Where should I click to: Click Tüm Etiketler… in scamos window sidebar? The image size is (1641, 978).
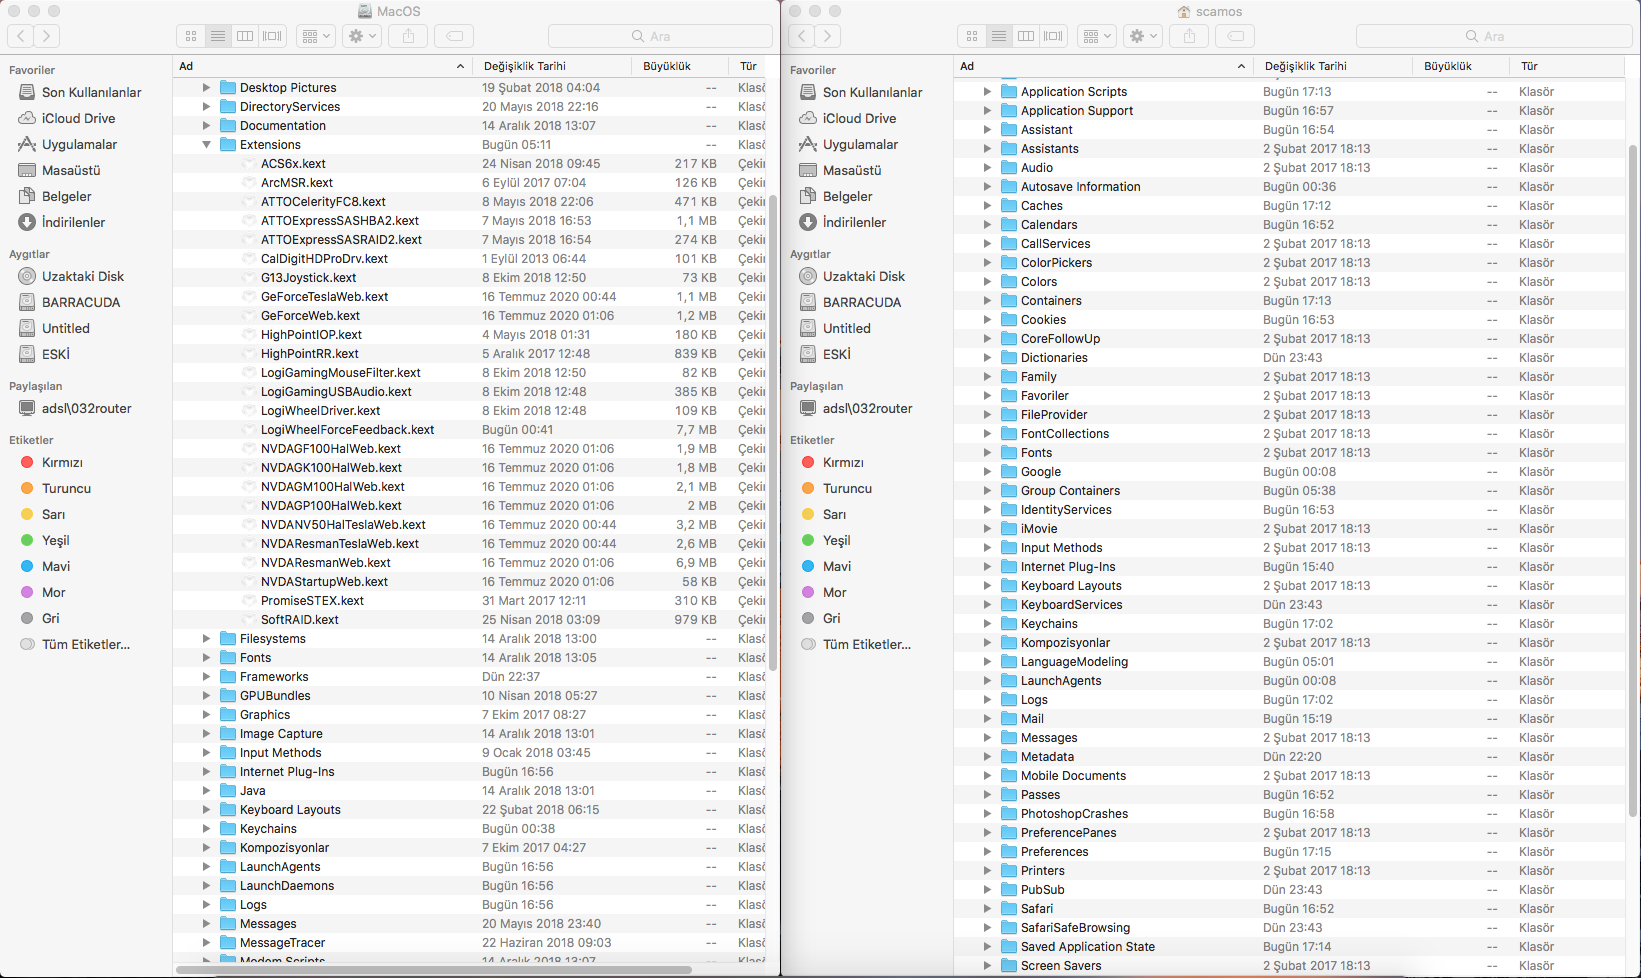tap(866, 644)
